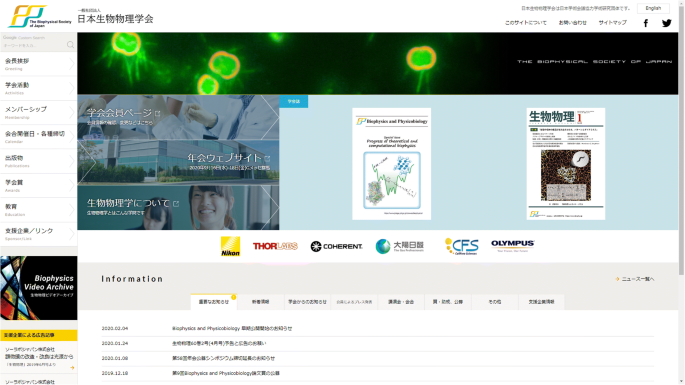The height and width of the screenshot is (385, 685).
Task: Open the Facebook page icon
Action: (646, 23)
